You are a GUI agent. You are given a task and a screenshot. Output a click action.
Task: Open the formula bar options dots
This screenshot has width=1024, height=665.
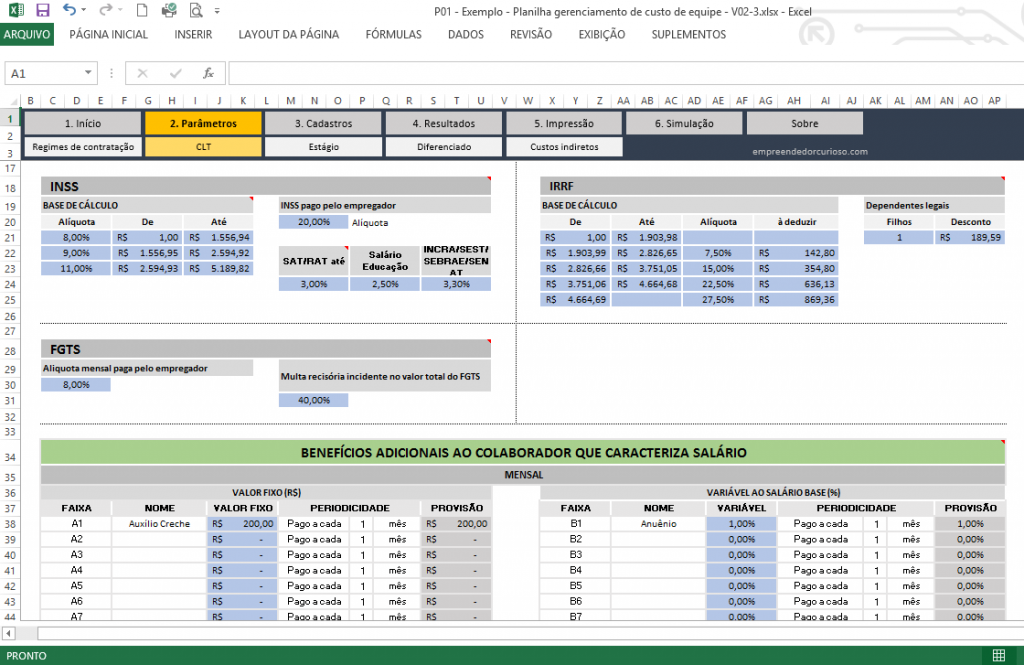(x=111, y=73)
